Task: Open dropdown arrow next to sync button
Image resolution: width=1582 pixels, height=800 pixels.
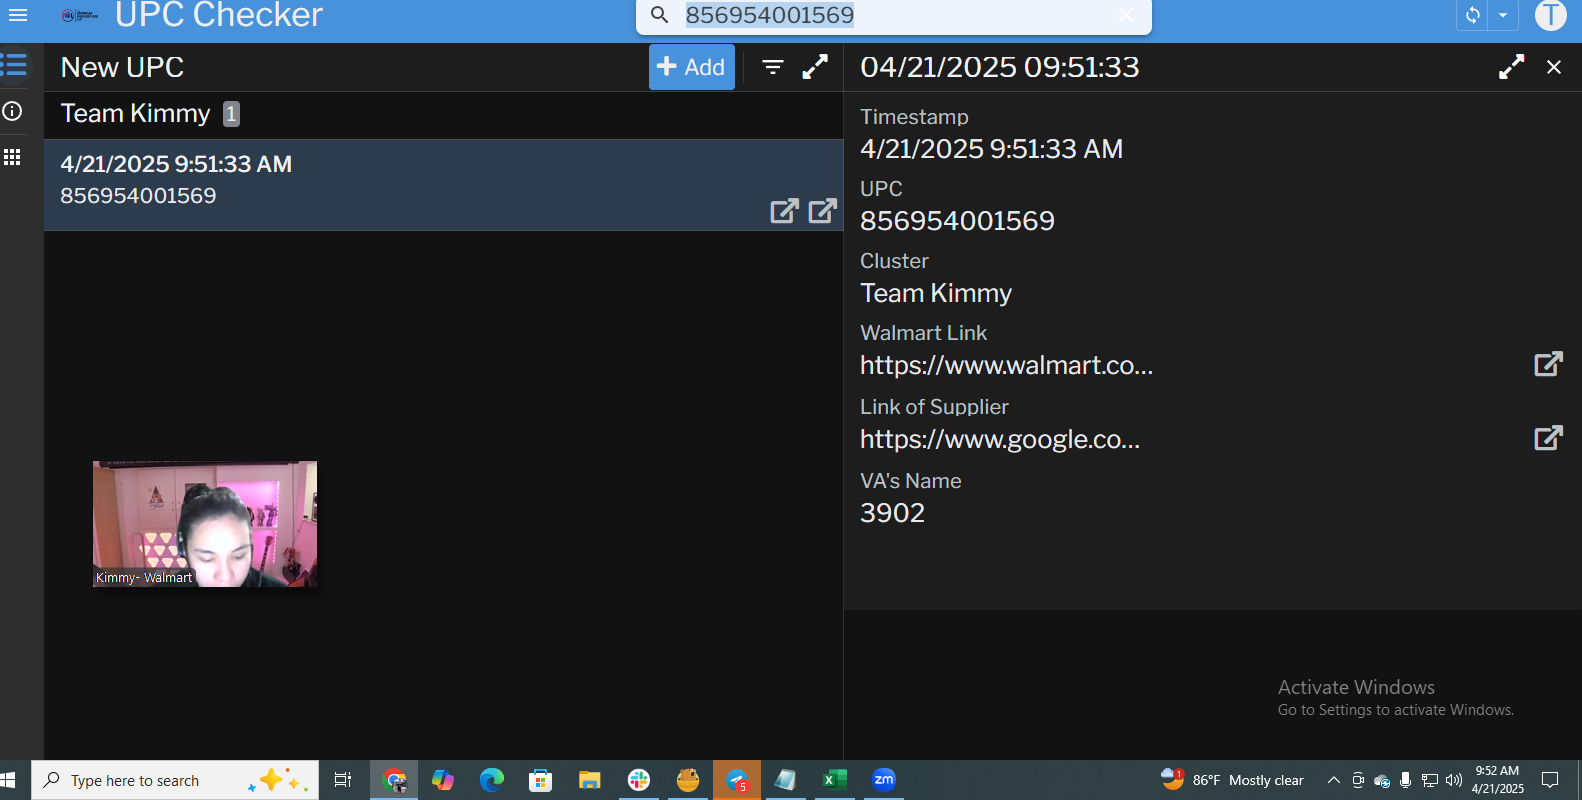Action: pos(1502,15)
